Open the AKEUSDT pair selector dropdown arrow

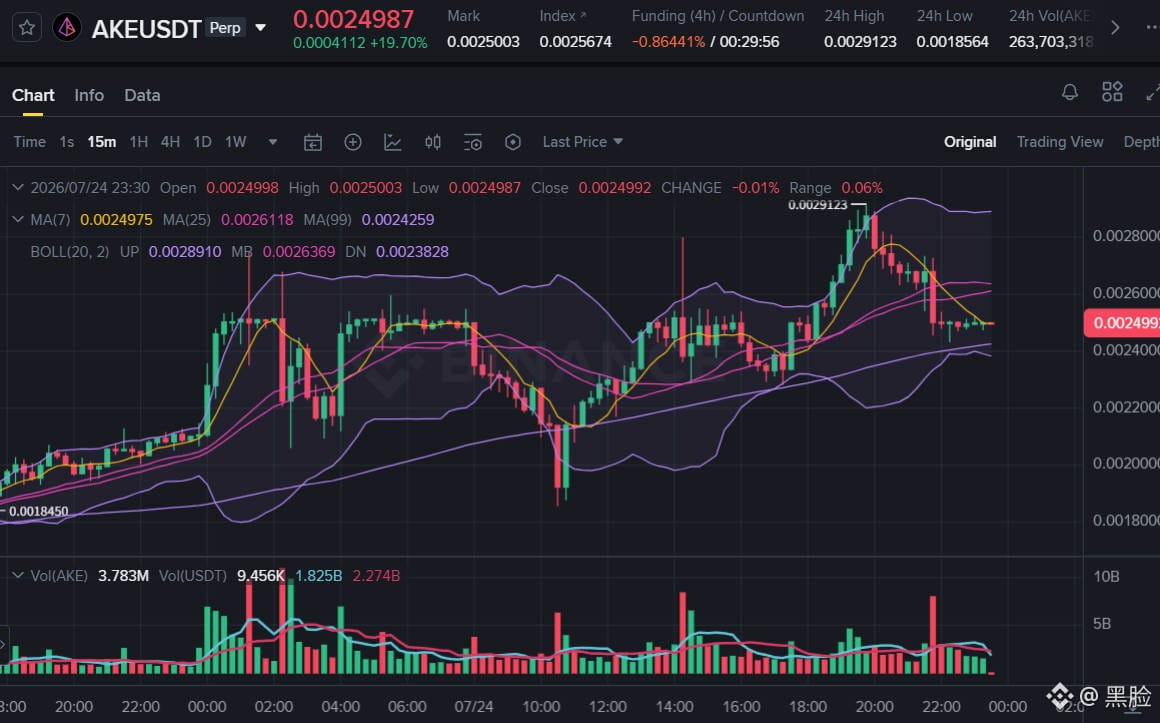pos(260,28)
